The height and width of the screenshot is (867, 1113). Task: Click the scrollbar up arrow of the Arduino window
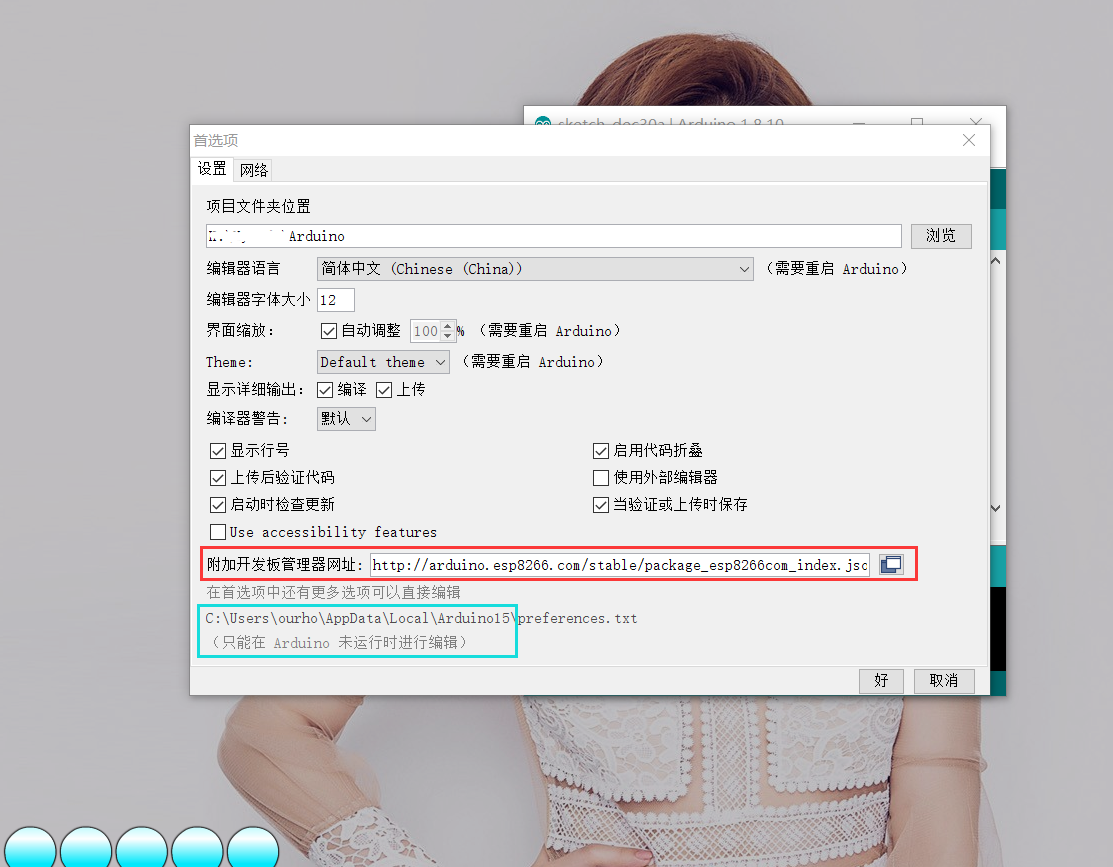click(x=995, y=259)
